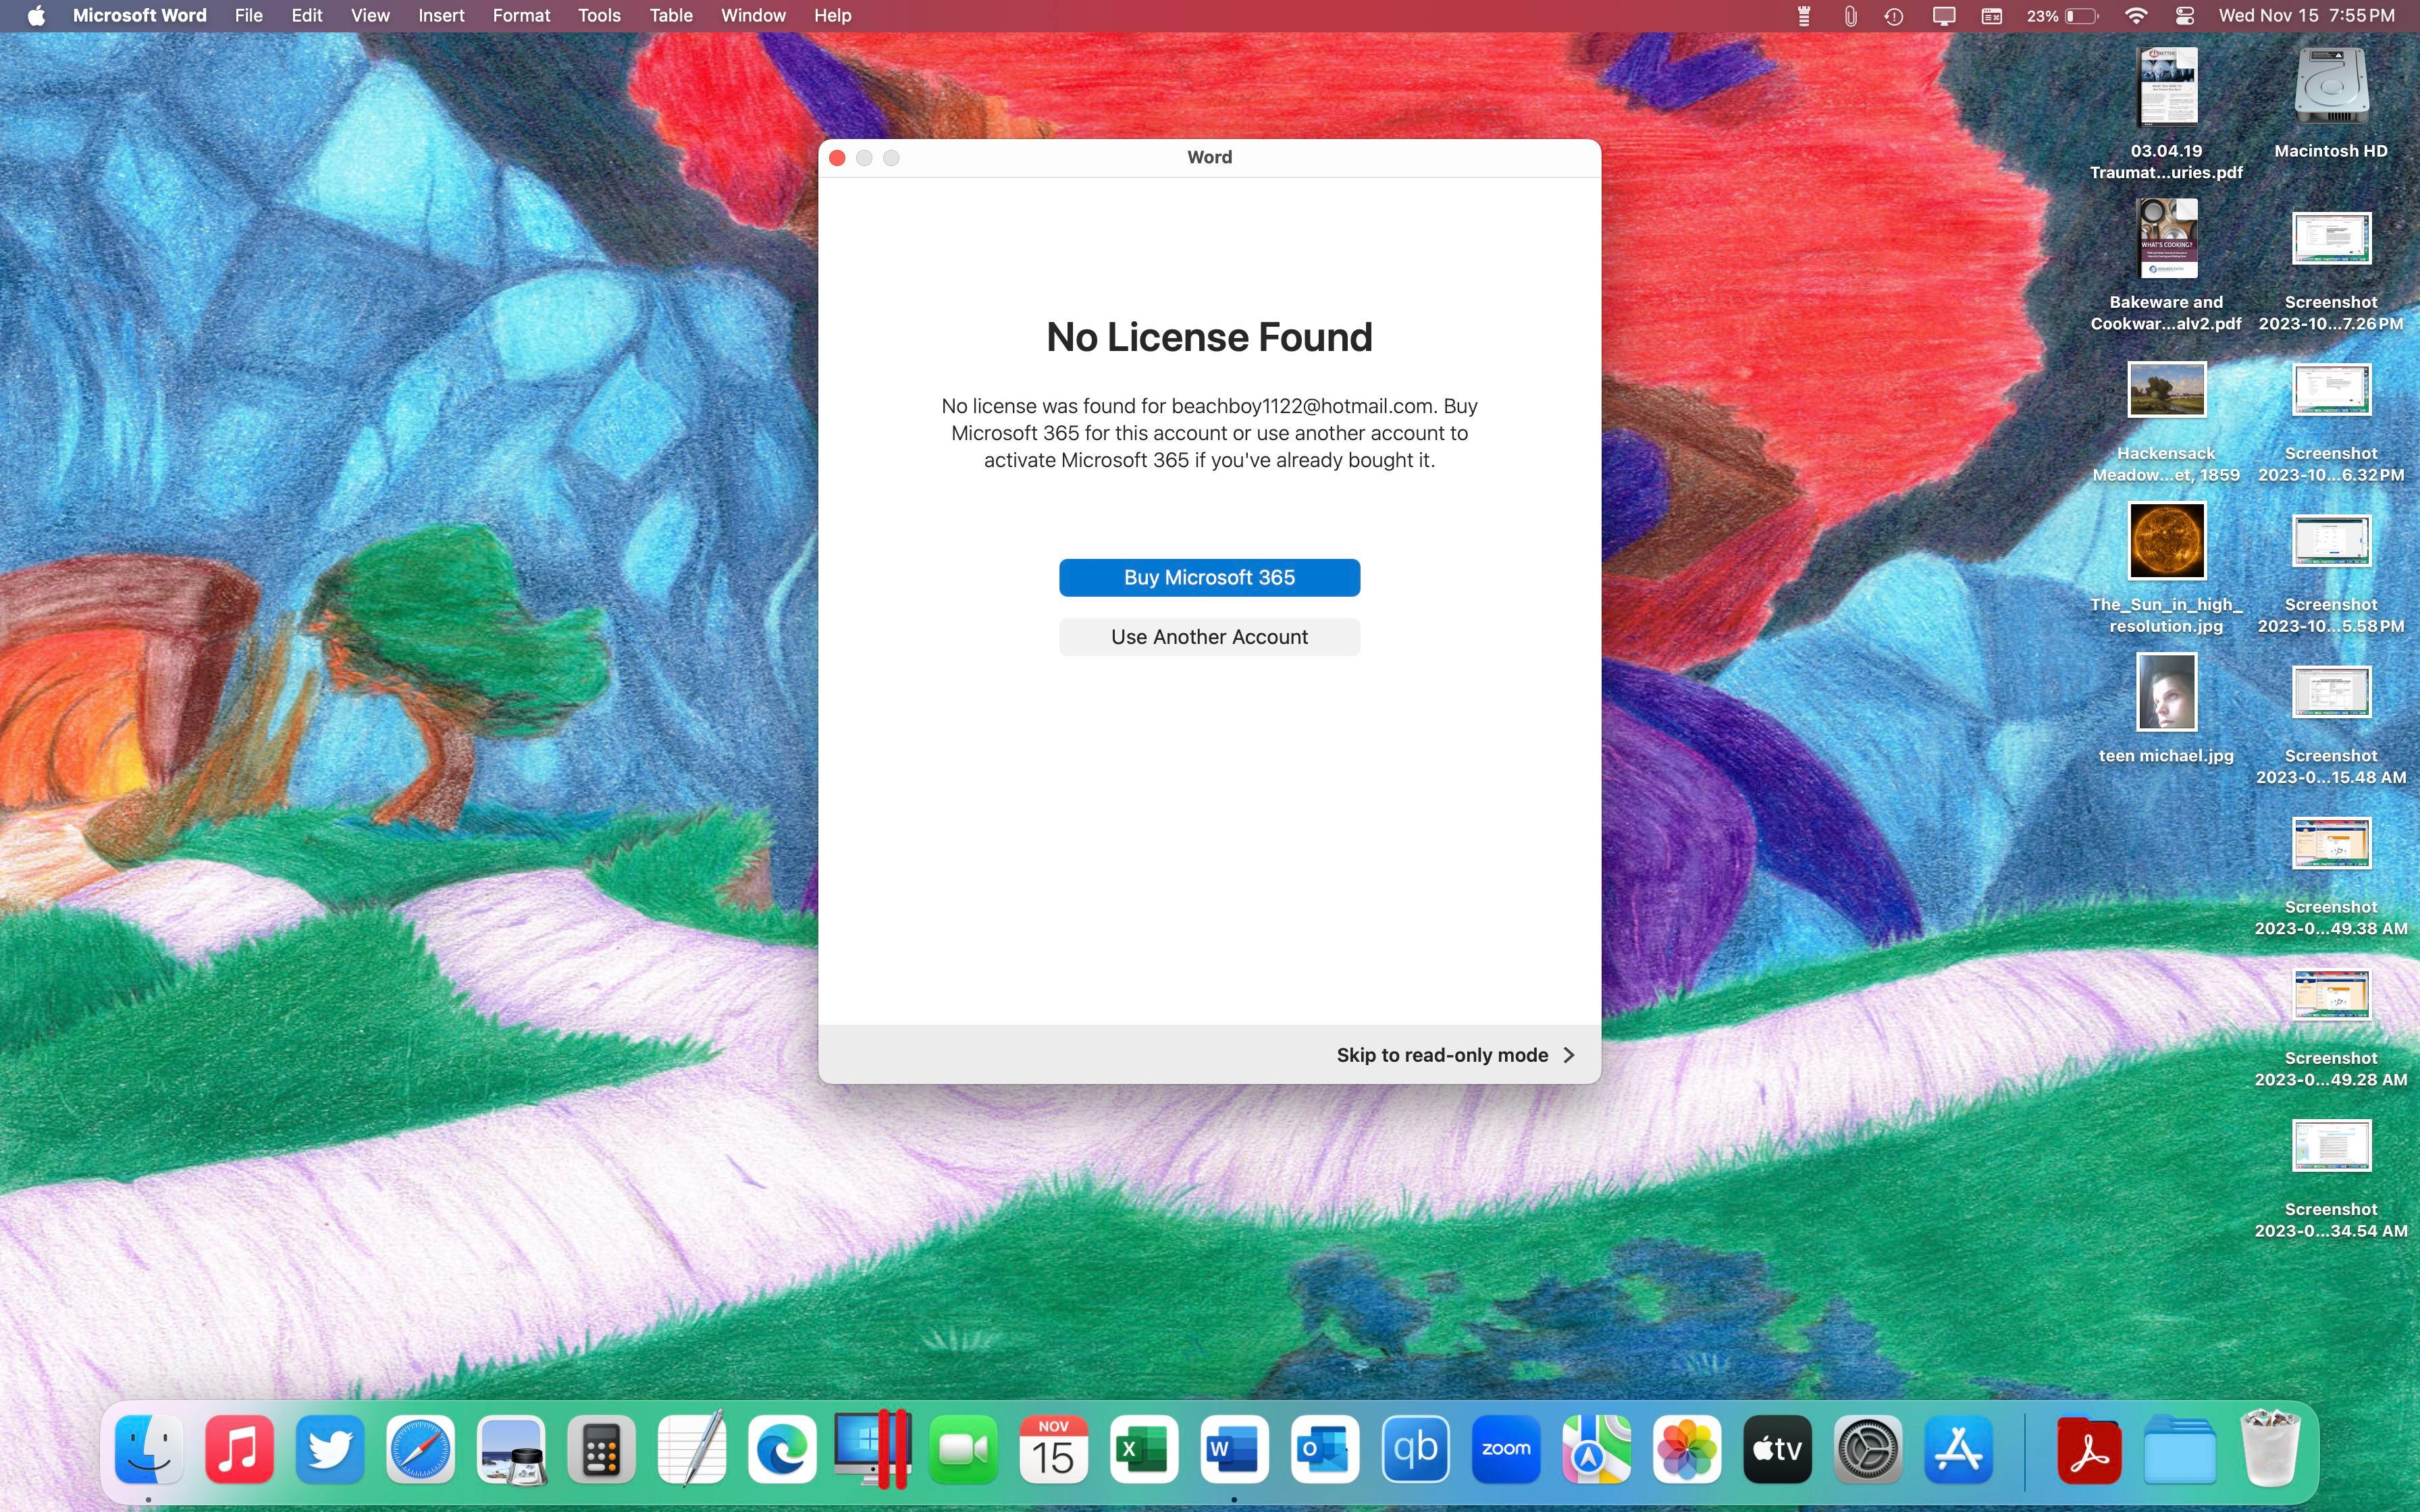Open Zoom app in the dock

pos(1505,1449)
